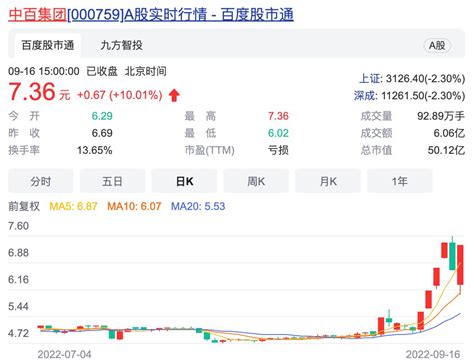Click the 昨收 value 6.69

[x=102, y=133]
